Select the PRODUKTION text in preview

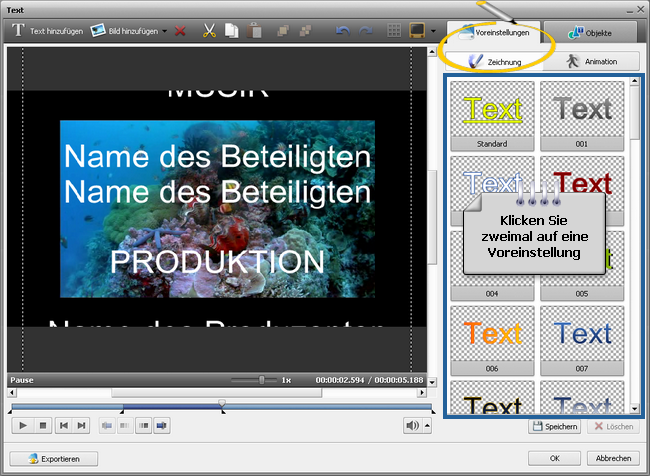tap(217, 262)
